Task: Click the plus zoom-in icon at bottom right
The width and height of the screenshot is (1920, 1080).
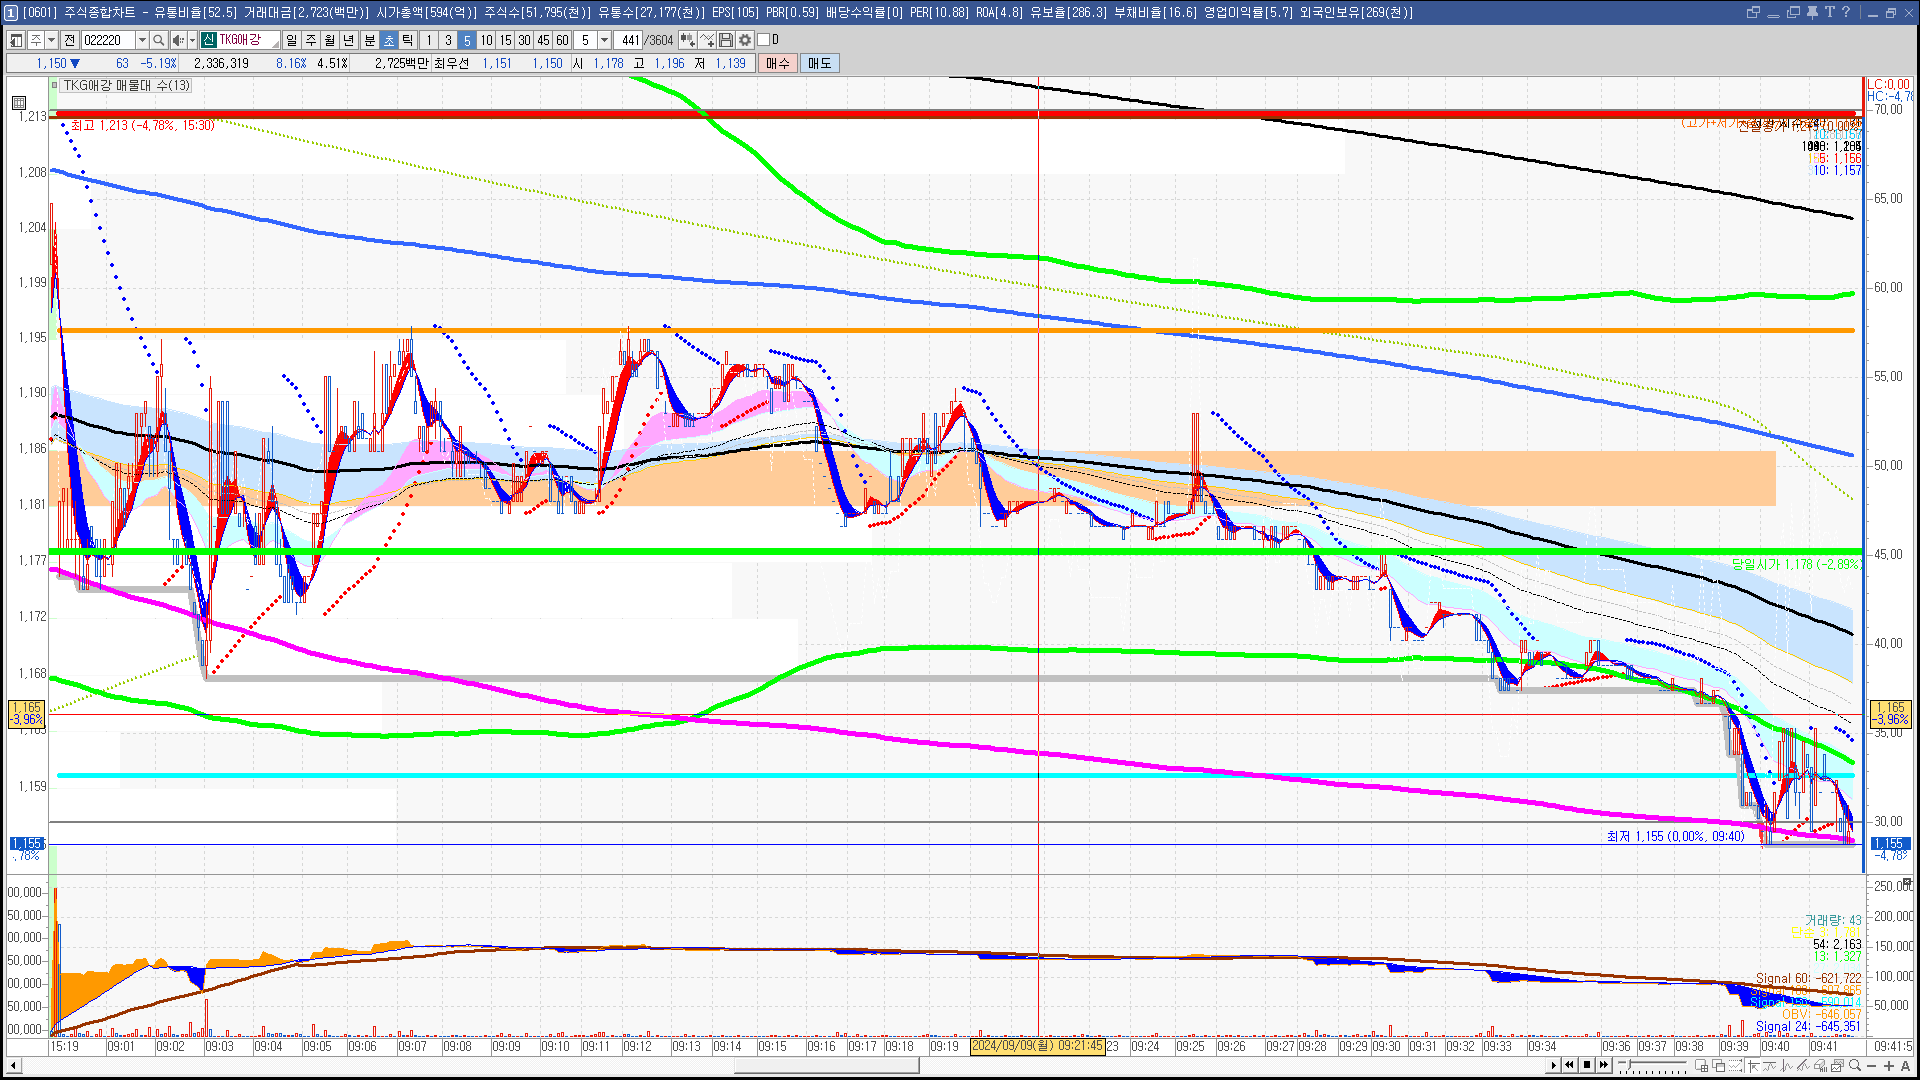Action: (1889, 1066)
